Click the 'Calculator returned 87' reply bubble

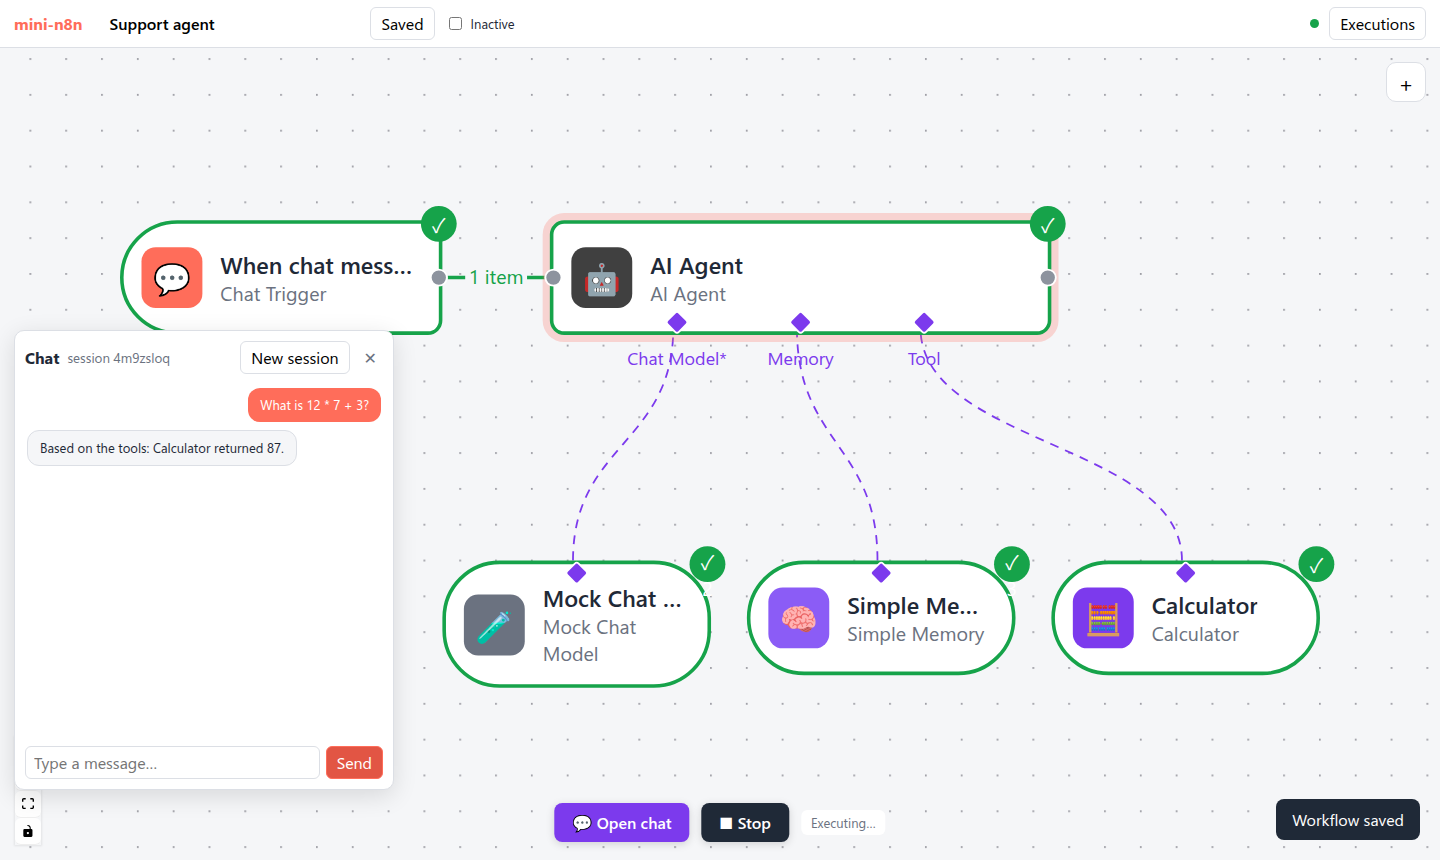pyautogui.click(x=162, y=448)
